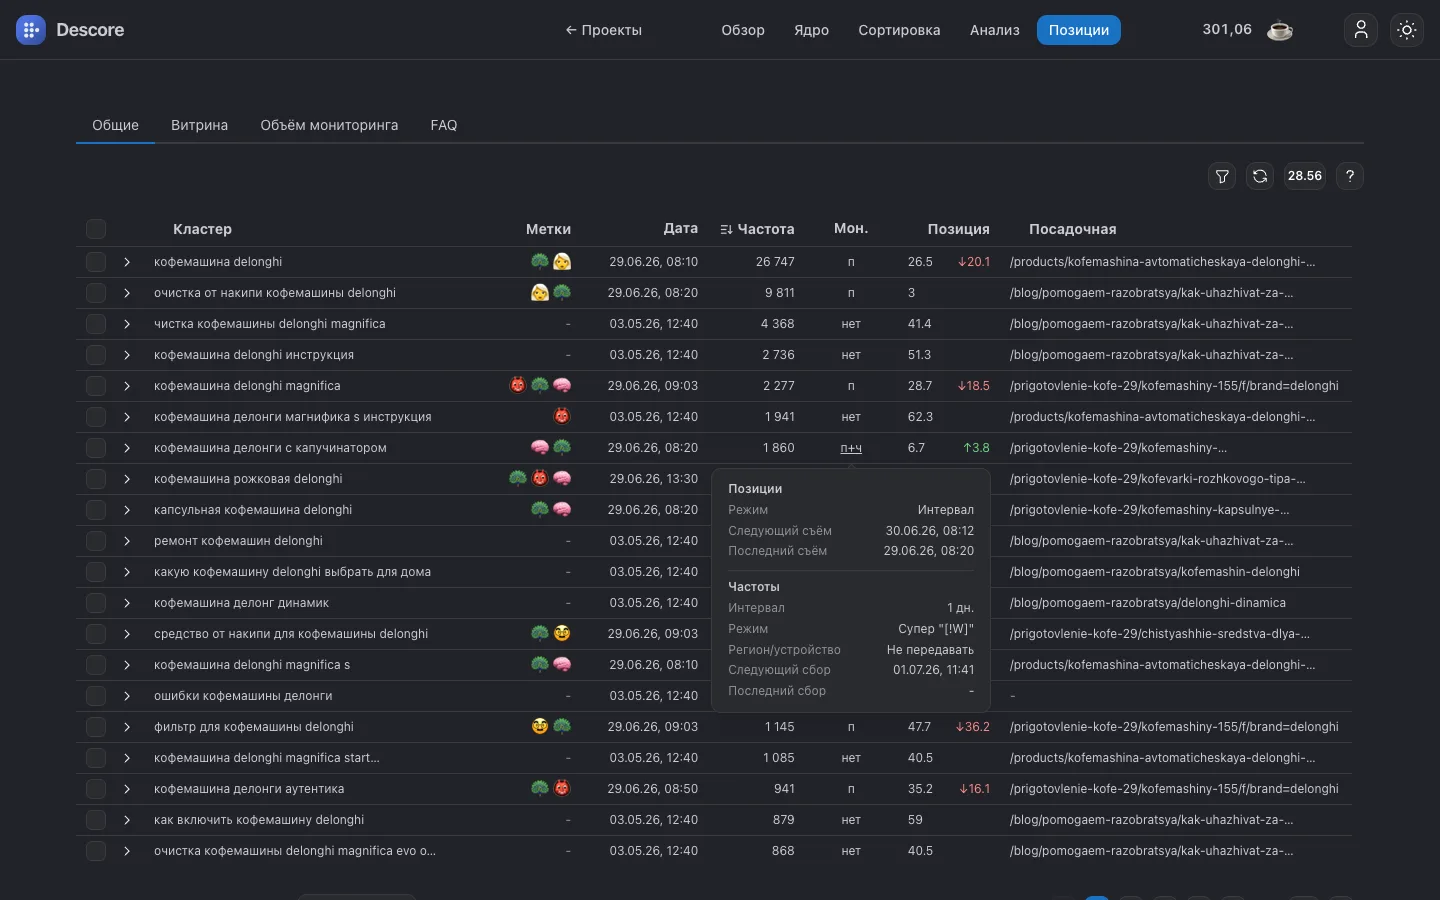Click tag icons in капсульная кофемашина delonghi row
The height and width of the screenshot is (900, 1440).
coord(551,510)
